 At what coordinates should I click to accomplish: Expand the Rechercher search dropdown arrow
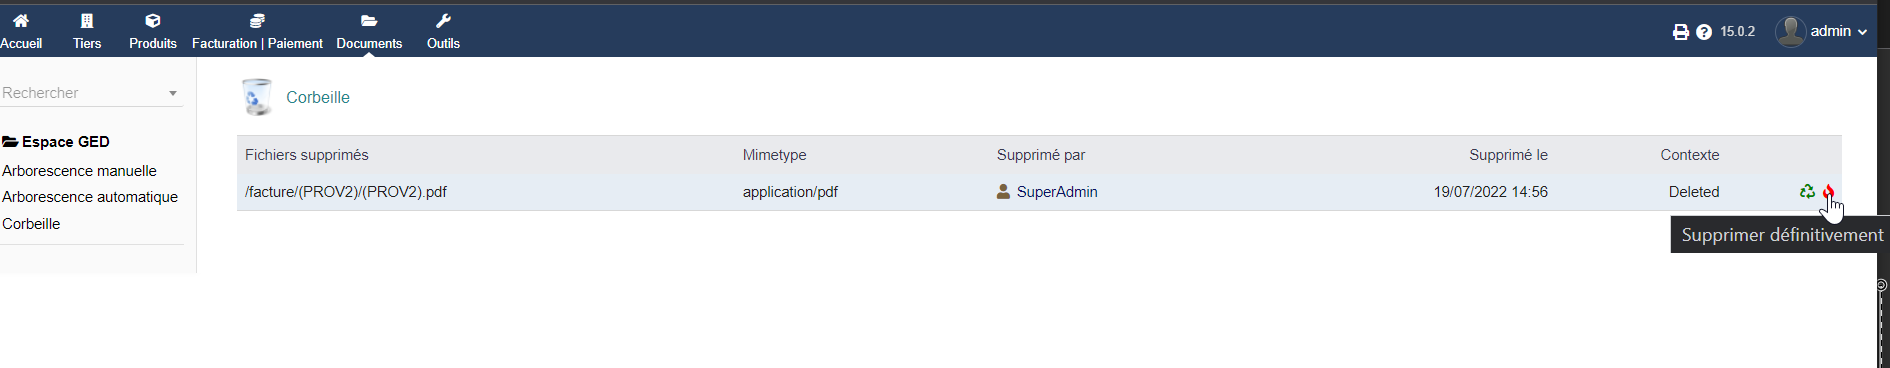point(173,93)
